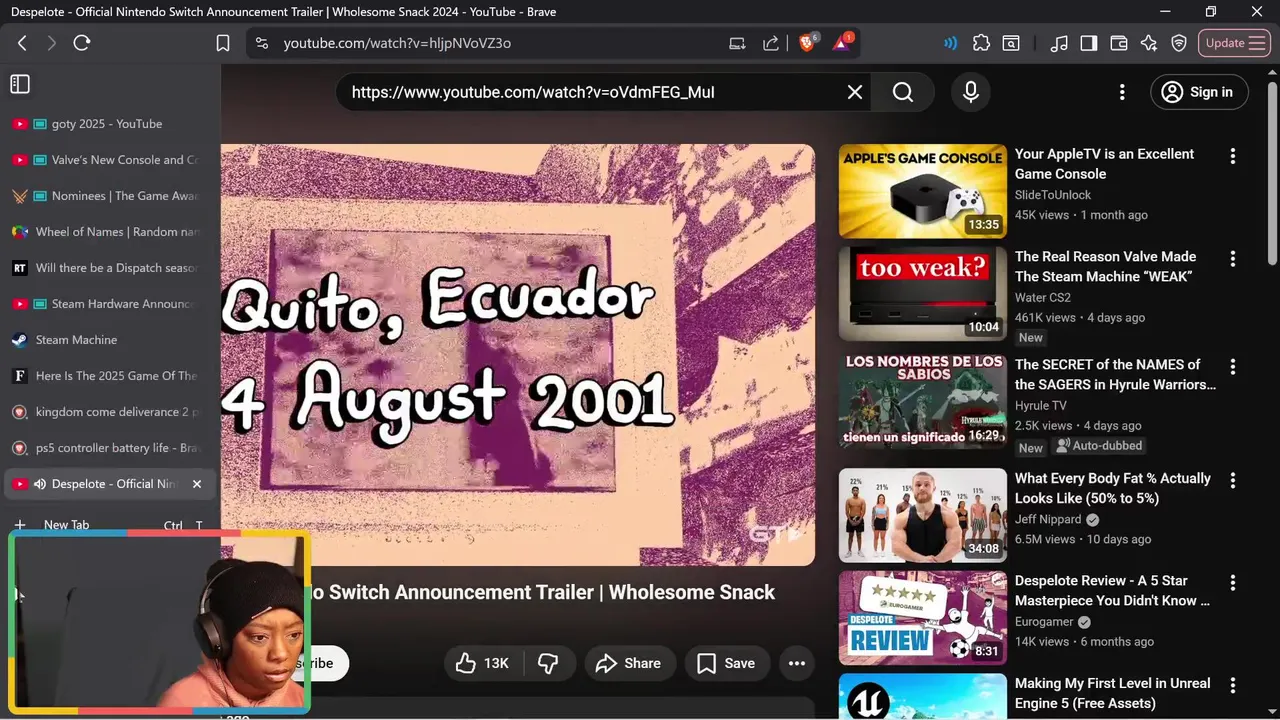Clear YouTube search box with X
1280x720 pixels.
(855, 92)
